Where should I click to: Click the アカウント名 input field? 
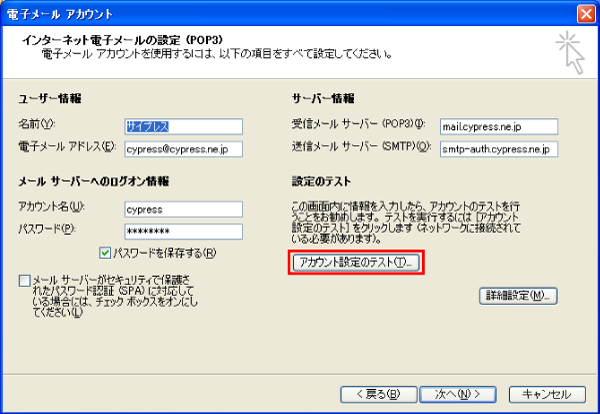coord(184,209)
